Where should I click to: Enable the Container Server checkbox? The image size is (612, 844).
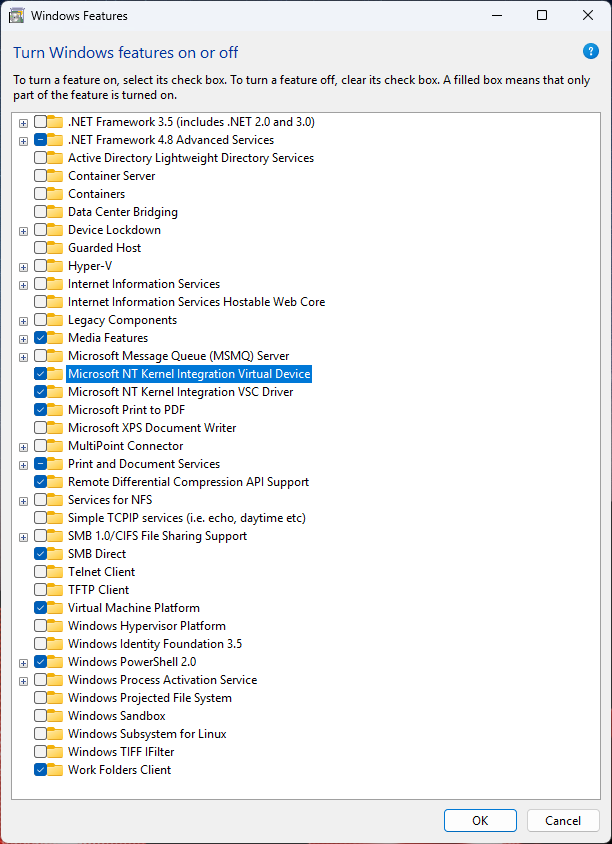click(x=40, y=176)
